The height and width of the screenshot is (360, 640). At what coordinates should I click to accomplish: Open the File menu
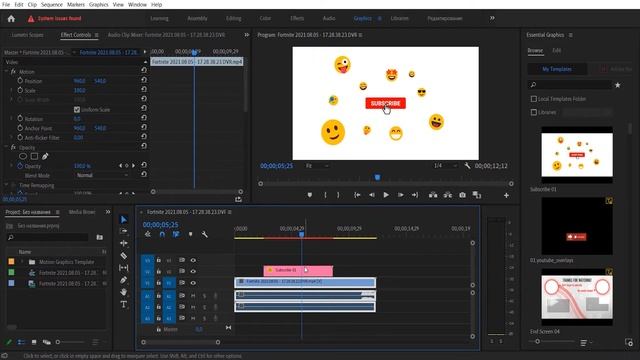coord(6,4)
